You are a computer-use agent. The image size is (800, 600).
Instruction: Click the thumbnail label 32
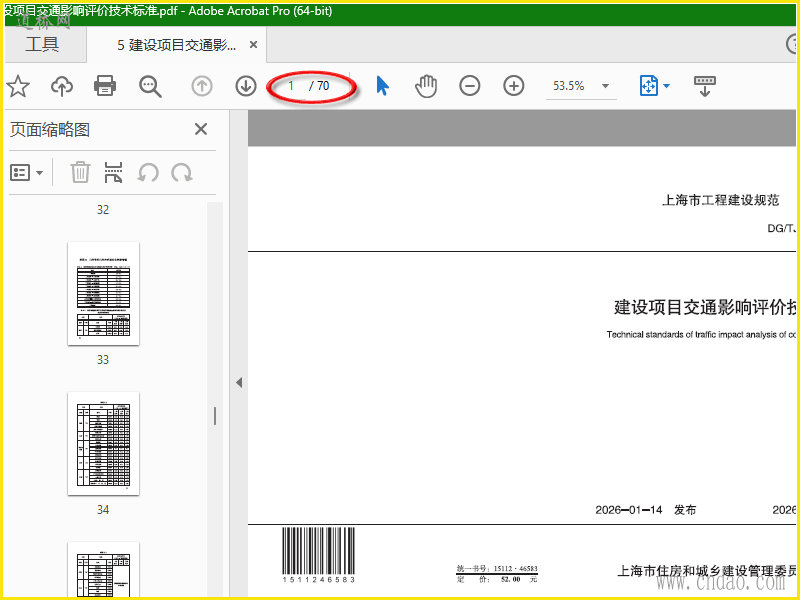pyautogui.click(x=103, y=210)
